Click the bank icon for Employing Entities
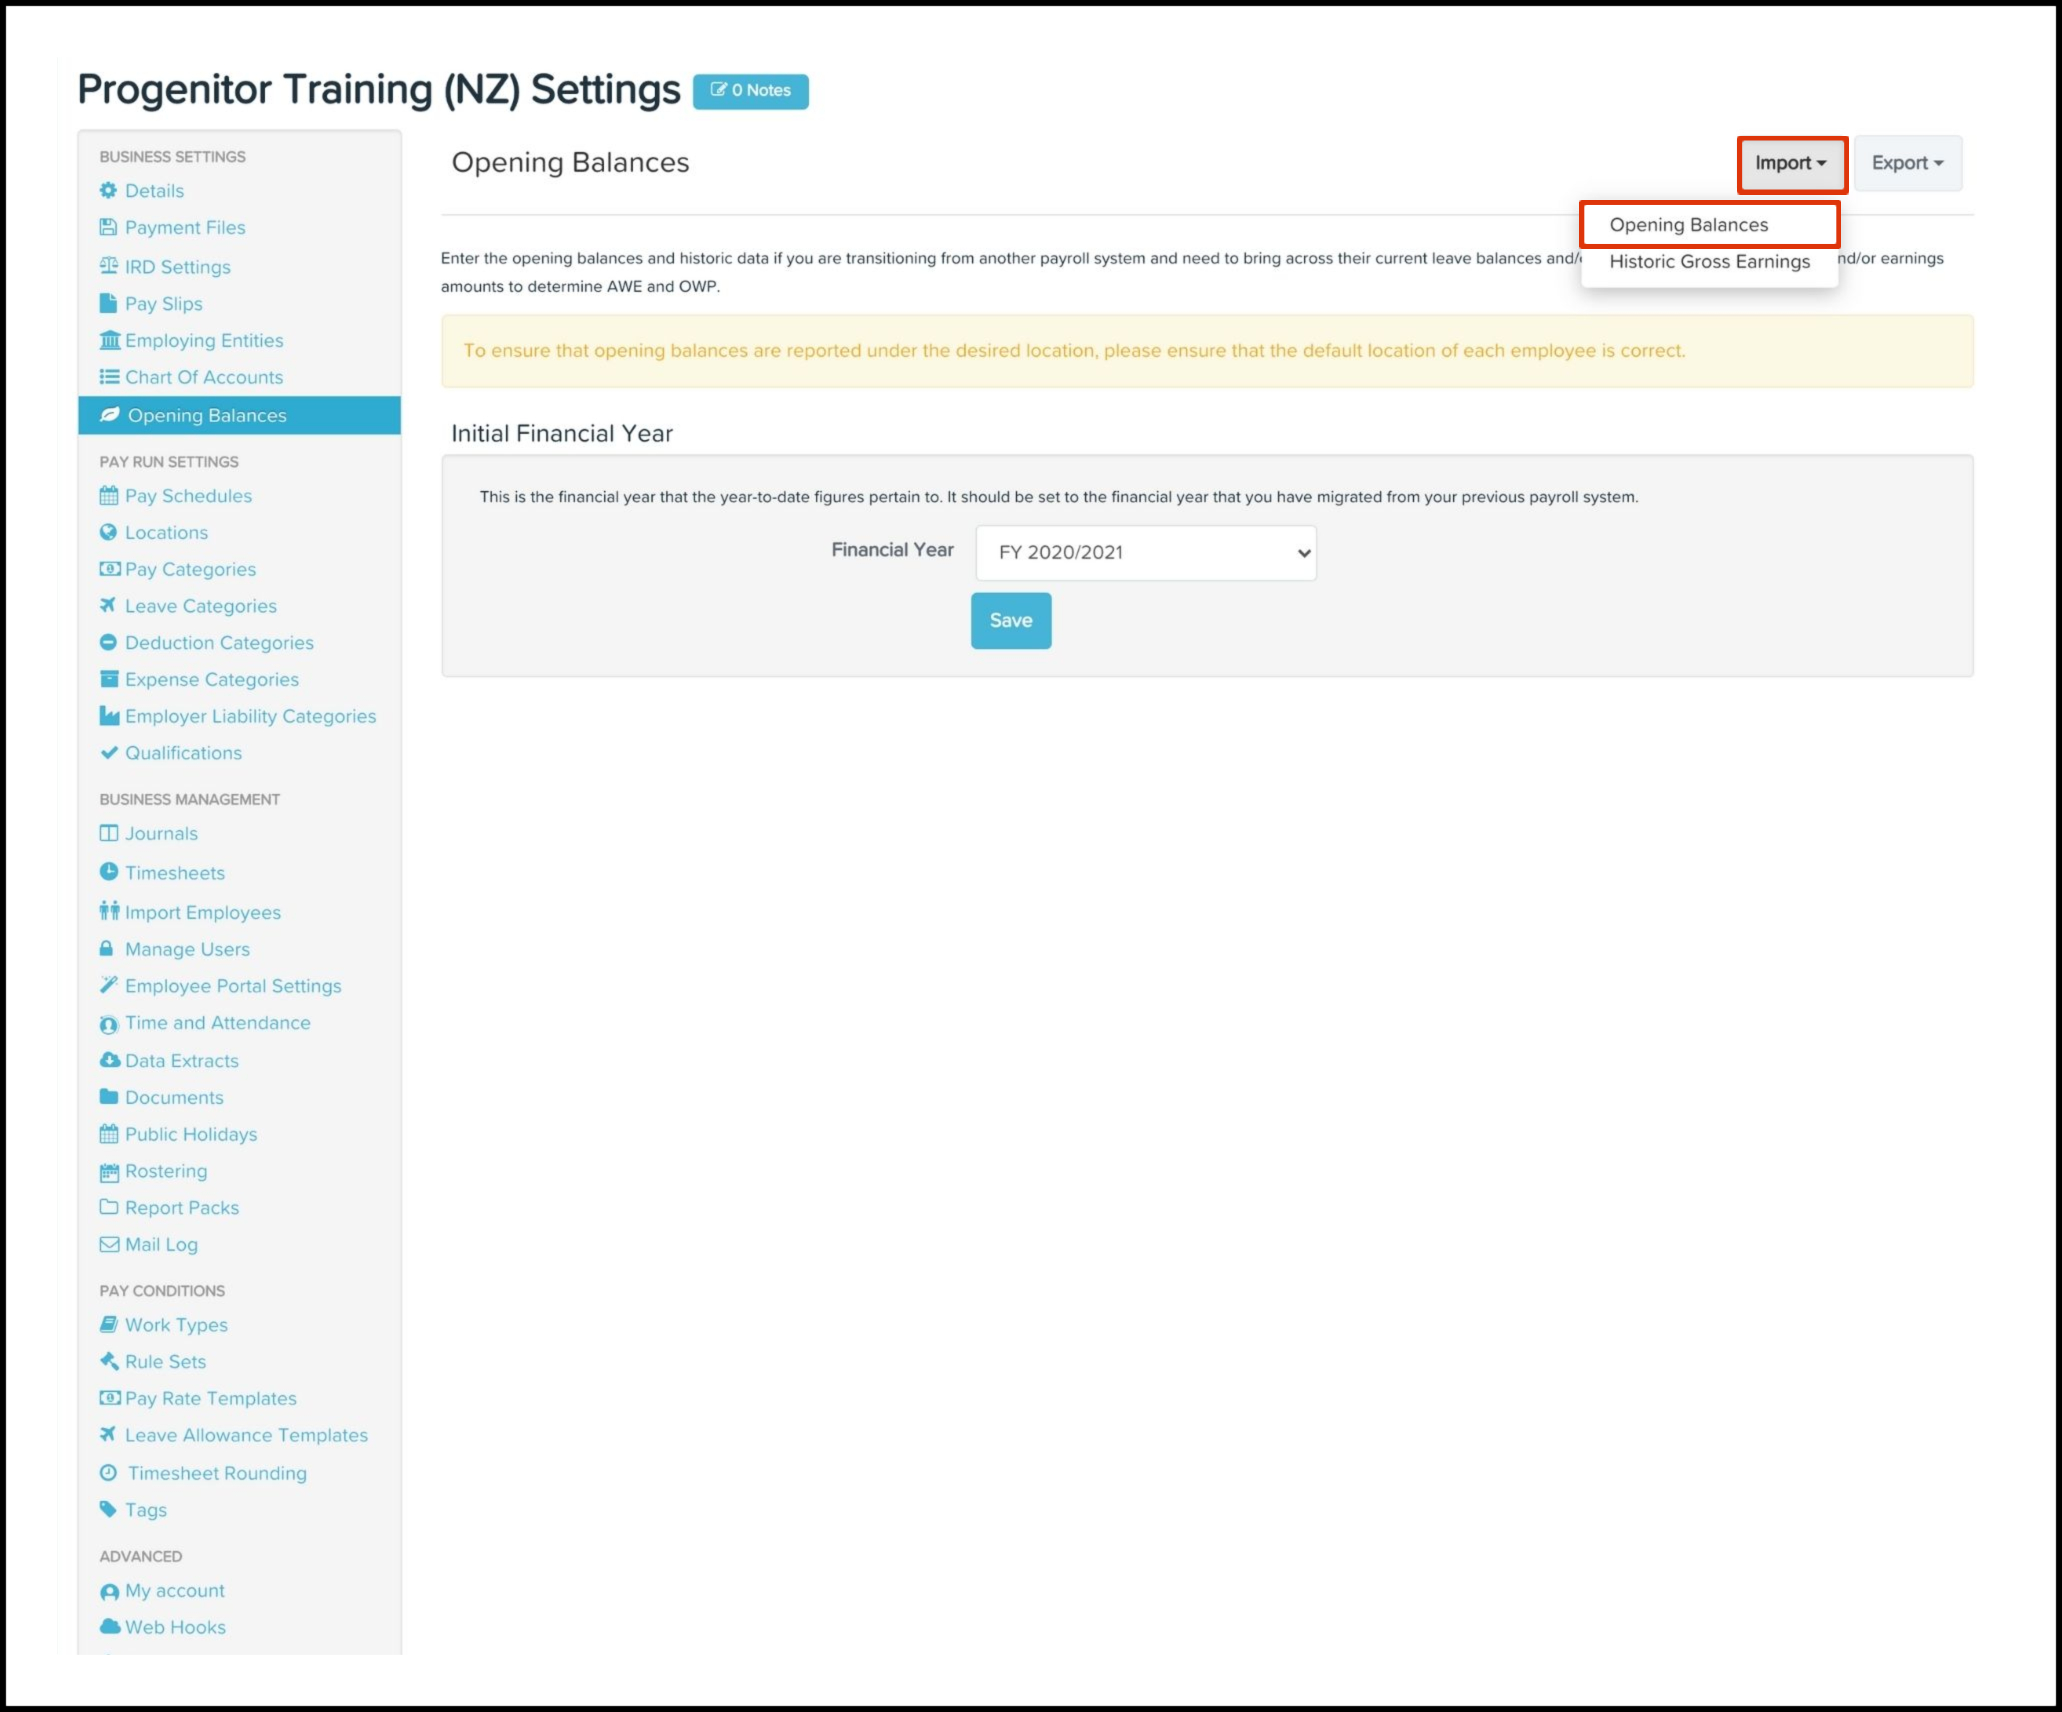Viewport: 2062px width, 1712px height. (109, 340)
